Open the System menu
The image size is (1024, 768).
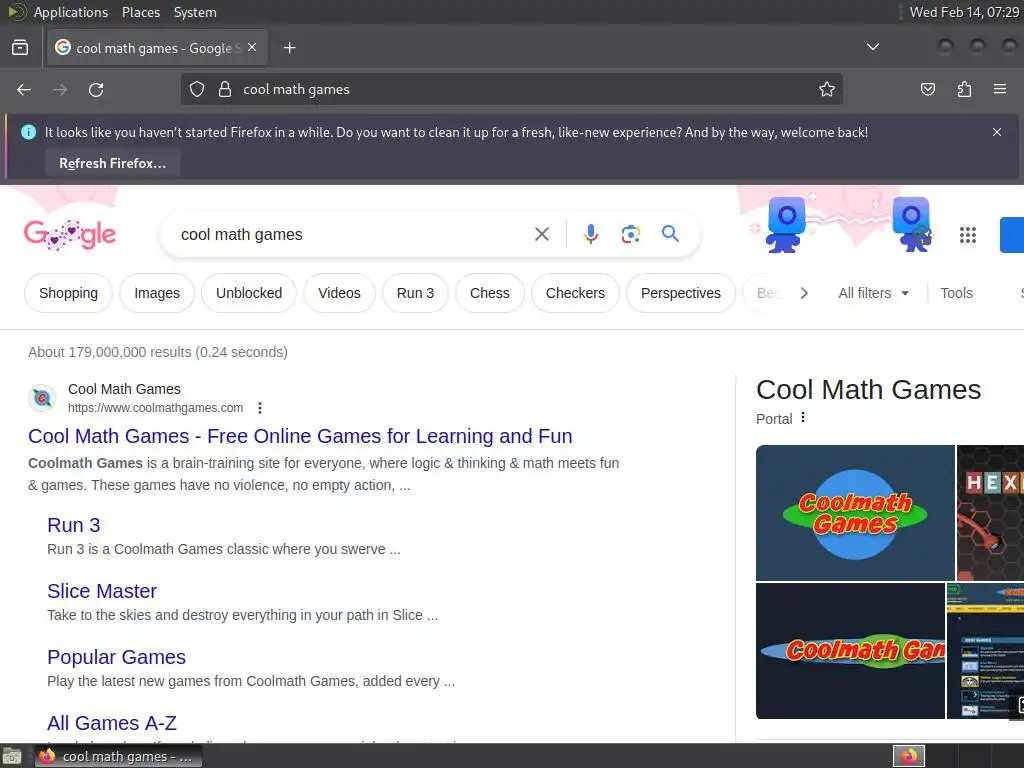[195, 12]
